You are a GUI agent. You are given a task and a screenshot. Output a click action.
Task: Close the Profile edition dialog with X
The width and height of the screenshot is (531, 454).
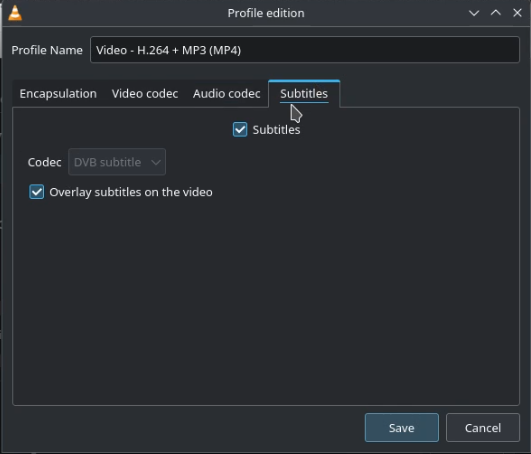(517, 13)
